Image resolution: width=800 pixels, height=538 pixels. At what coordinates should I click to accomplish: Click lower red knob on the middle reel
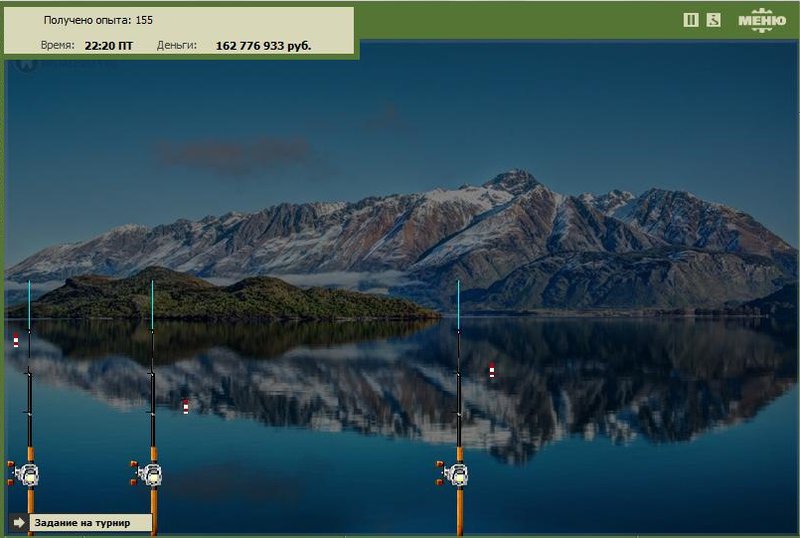(134, 482)
